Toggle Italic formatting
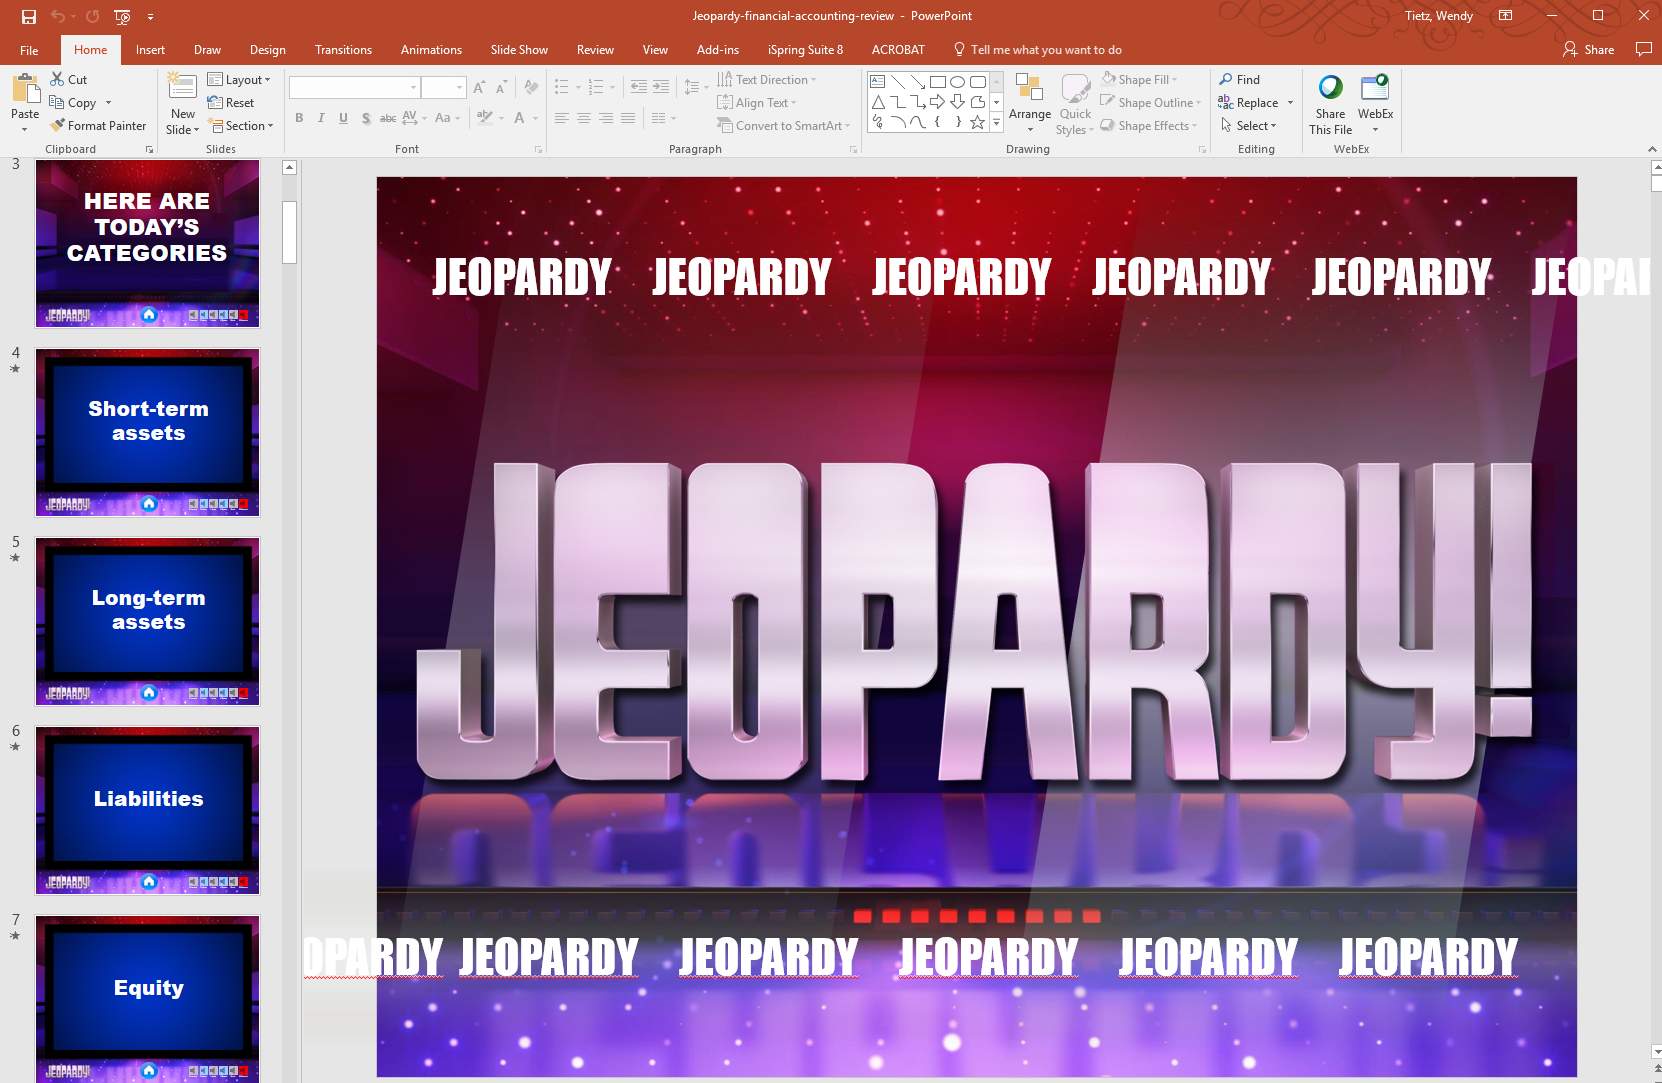The image size is (1662, 1083). [x=321, y=118]
